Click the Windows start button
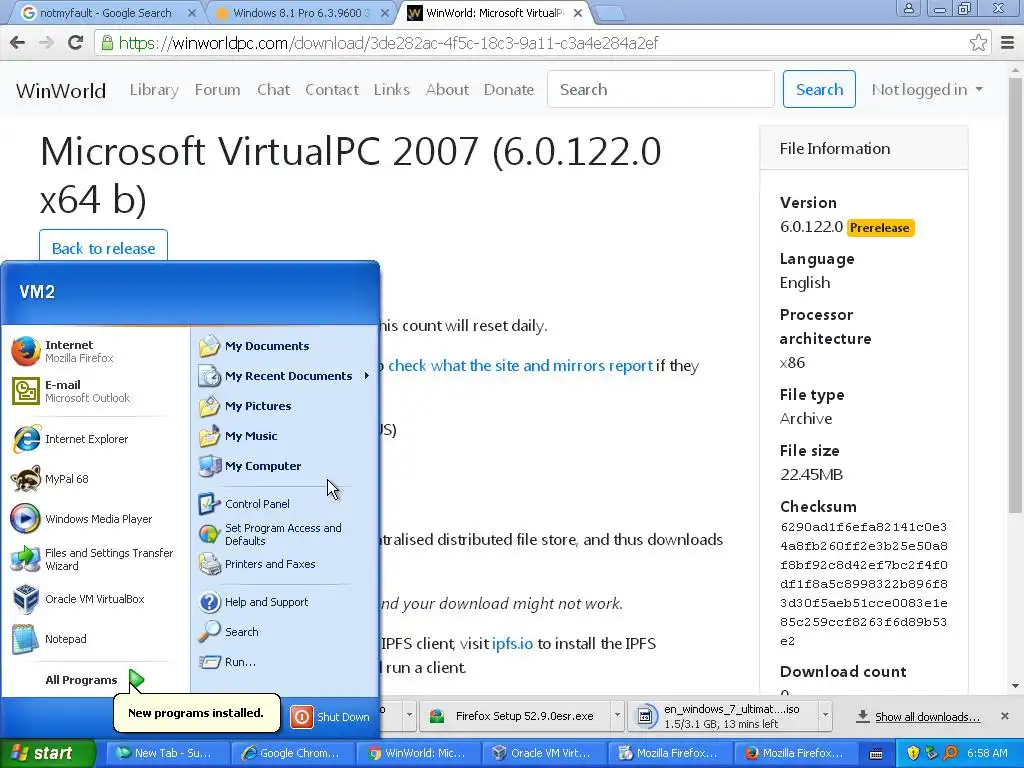 click(46, 753)
